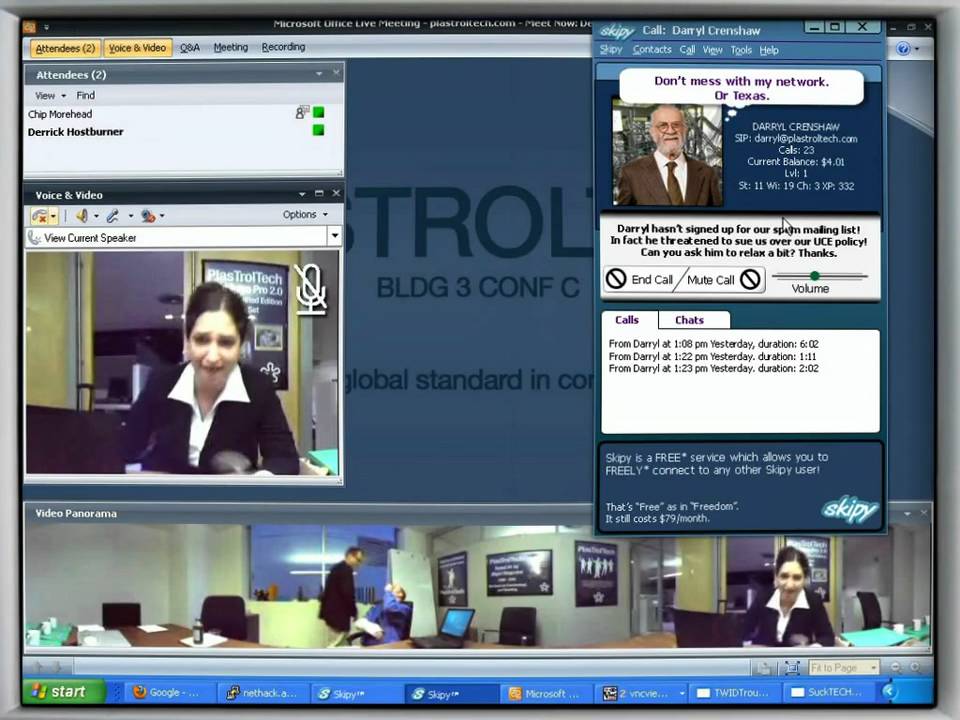
Task: Select the call from Darryl at 1:08 pm
Action: coord(713,344)
